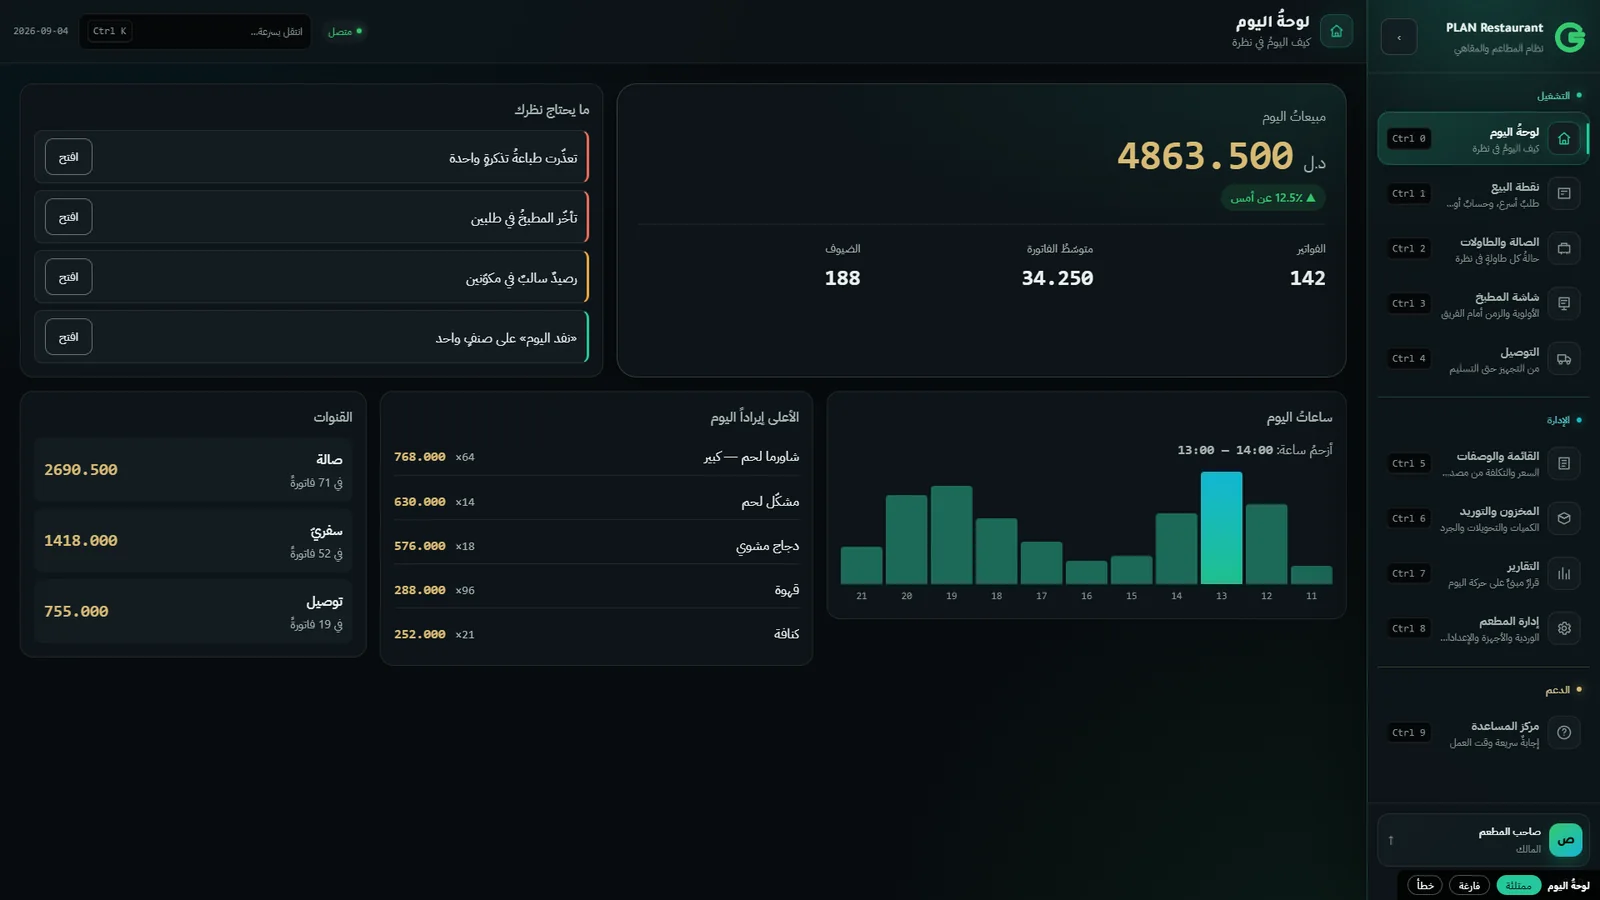Click the hour 19 bar in the chart
The width and height of the screenshot is (1600, 900).
[x=951, y=535]
